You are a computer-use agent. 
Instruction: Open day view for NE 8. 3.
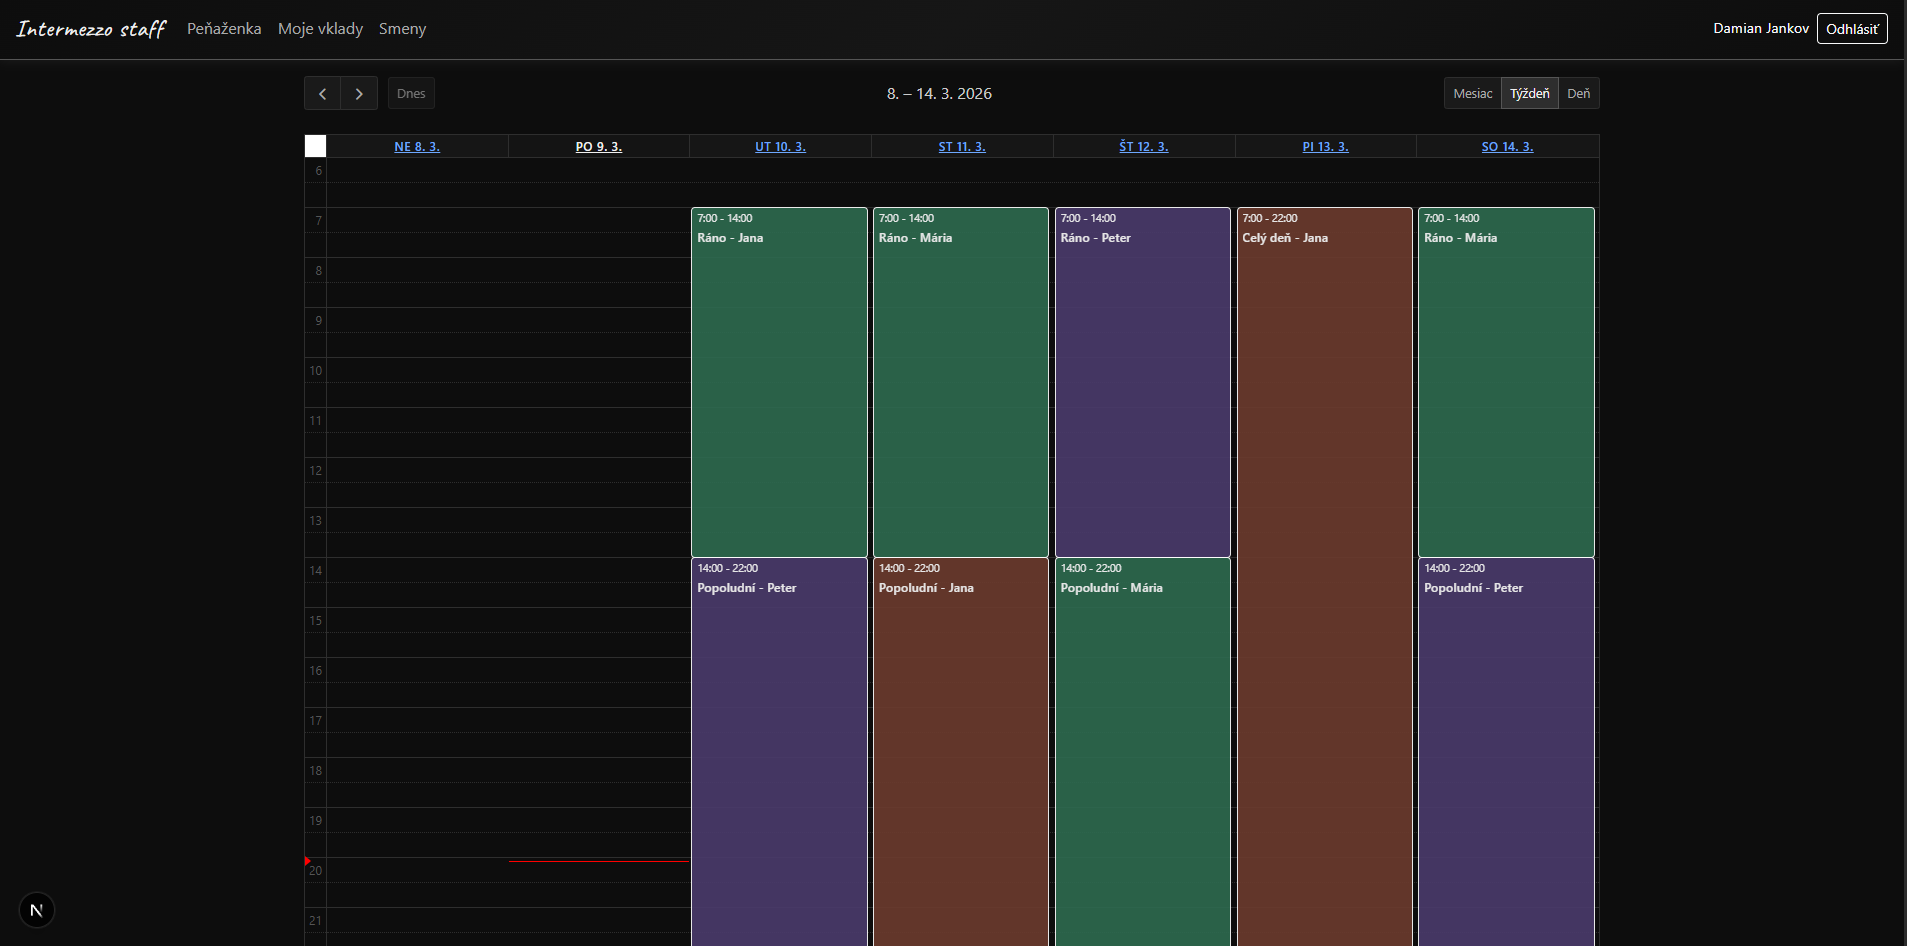416,146
